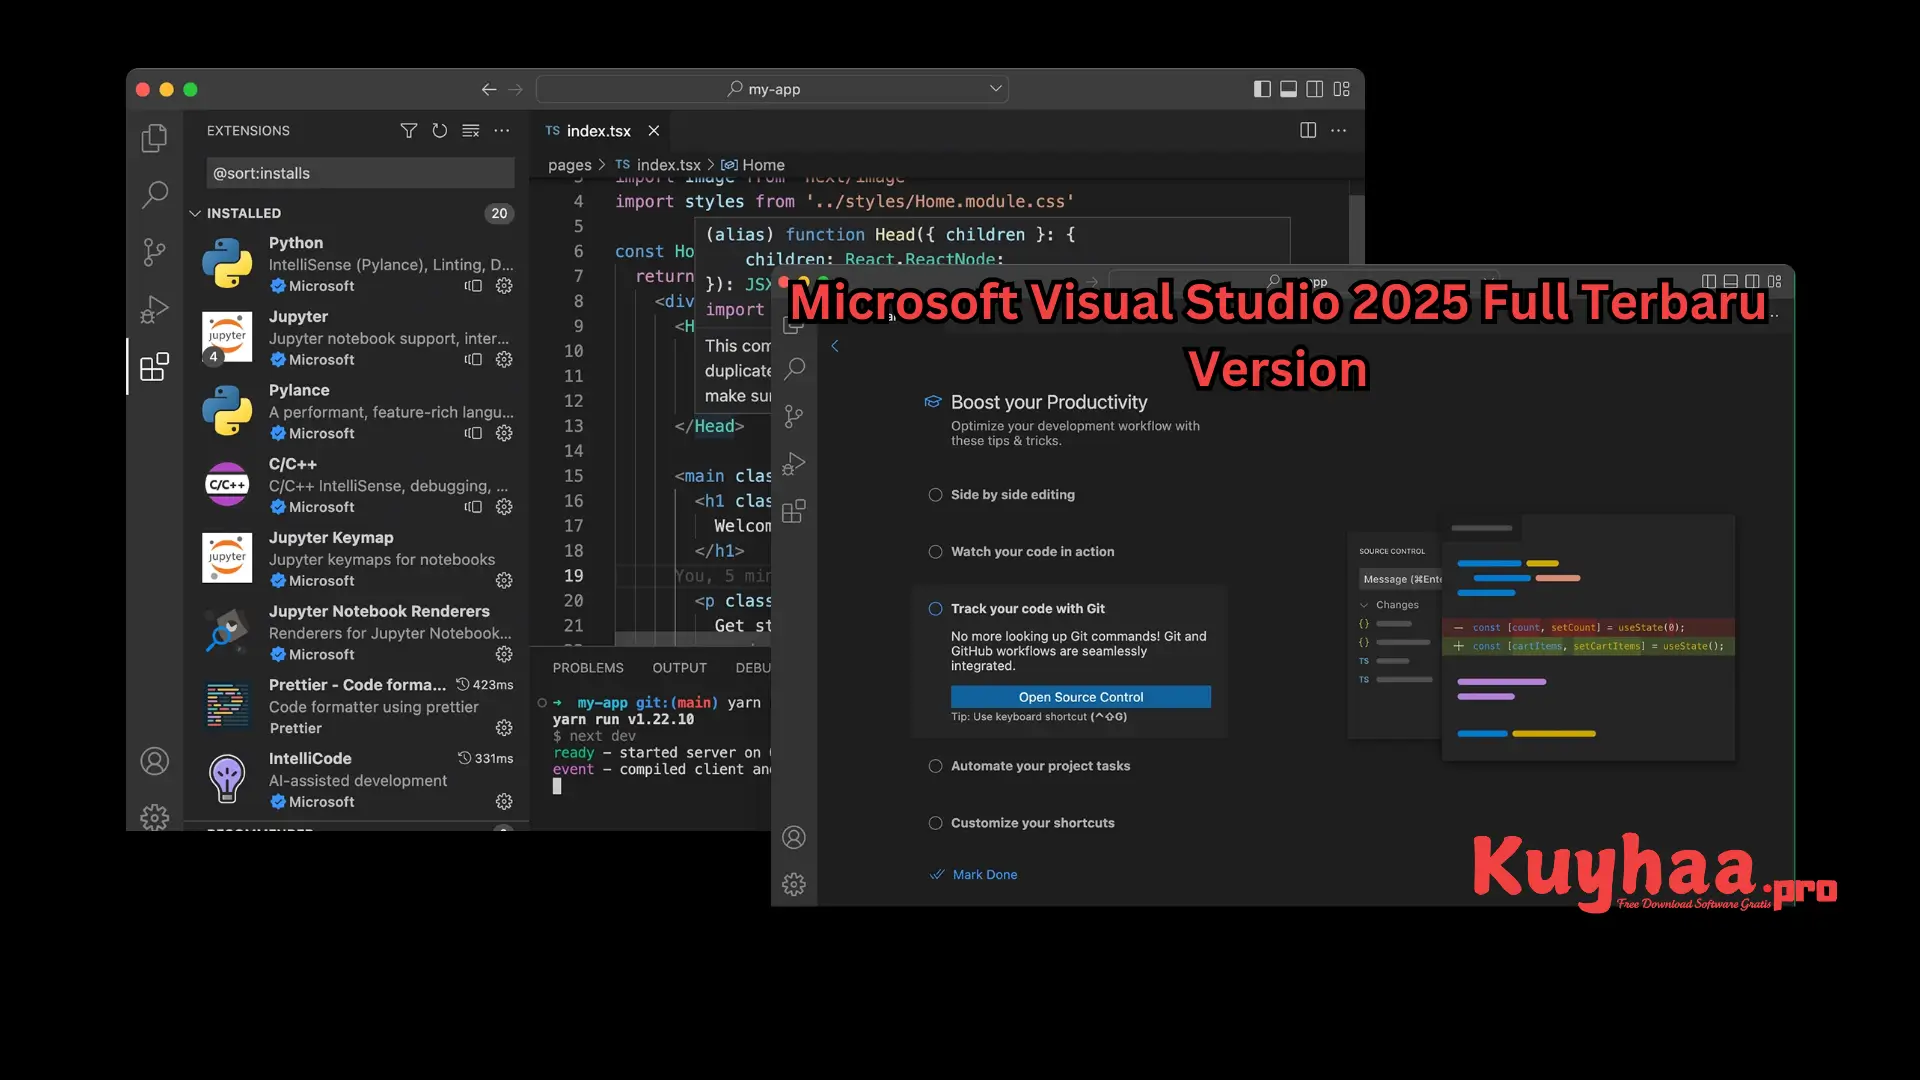This screenshot has height=1080, width=1920.
Task: Close the index.tsx tab
Action: (x=654, y=131)
